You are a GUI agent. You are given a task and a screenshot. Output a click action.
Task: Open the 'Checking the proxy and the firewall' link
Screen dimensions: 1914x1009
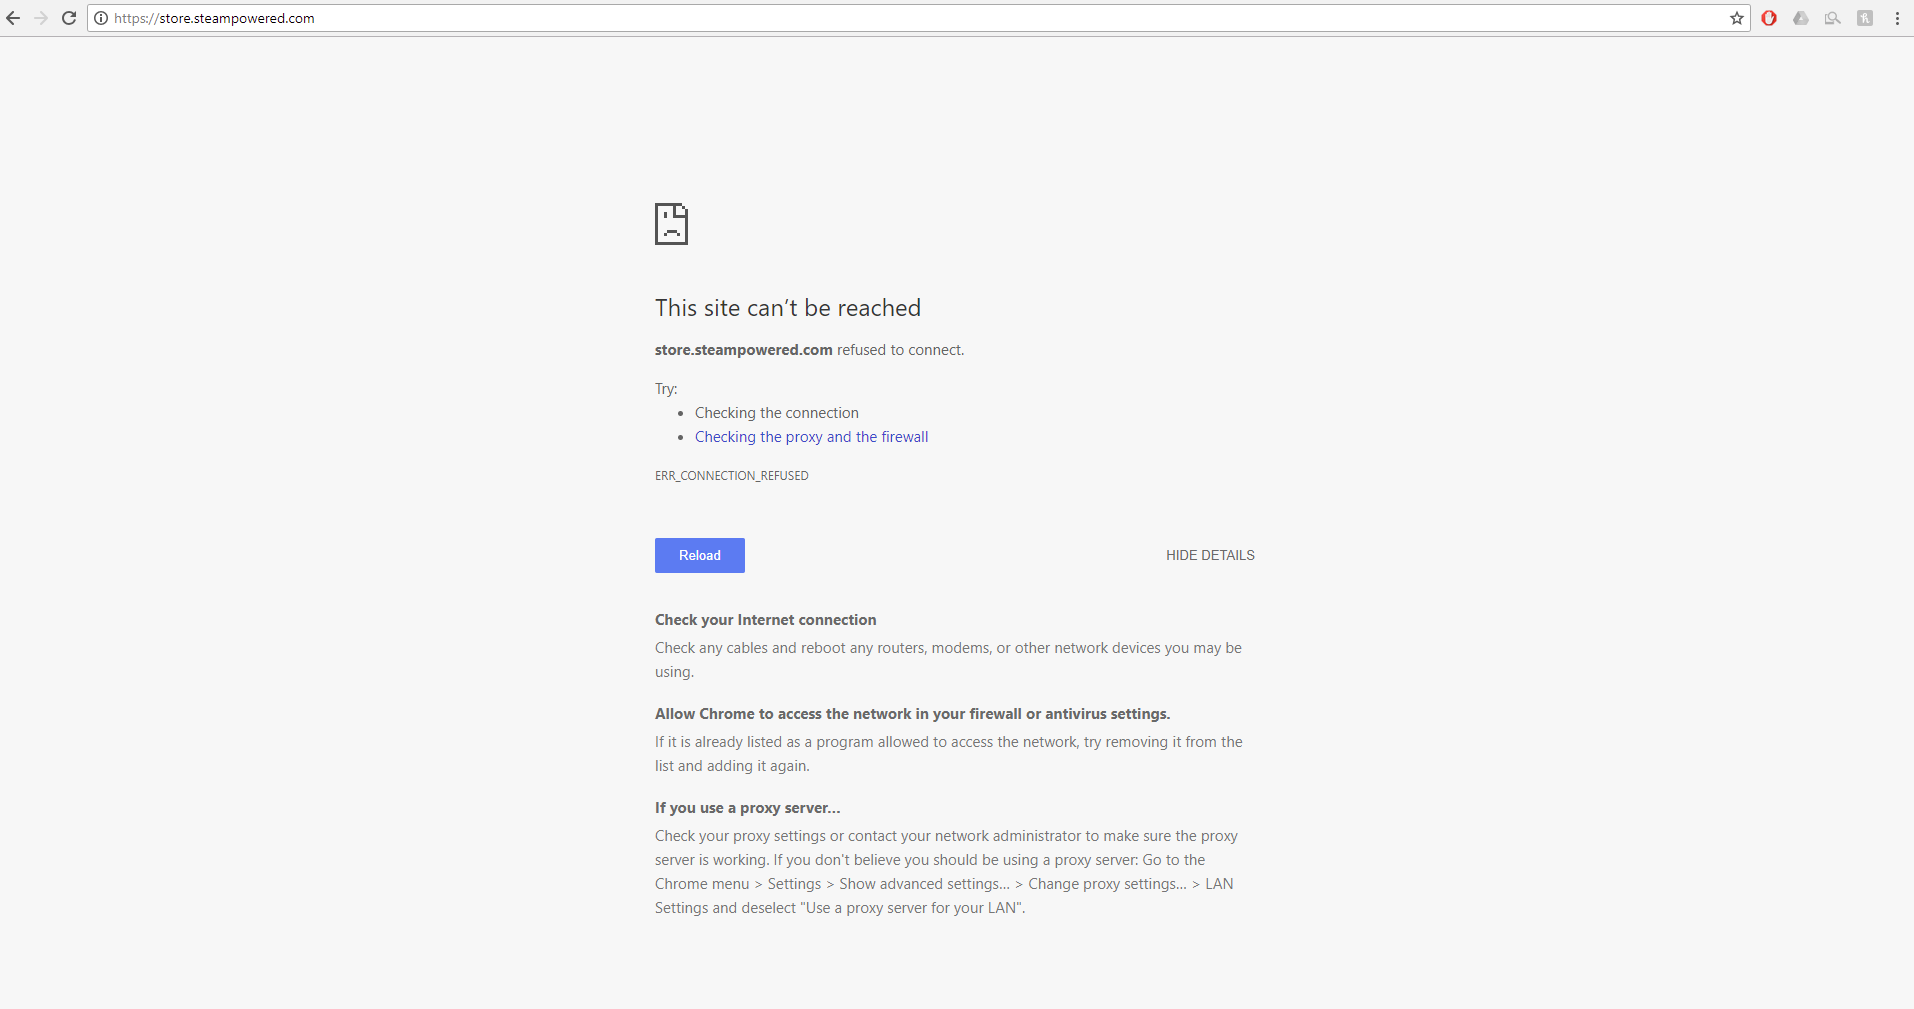click(x=812, y=437)
